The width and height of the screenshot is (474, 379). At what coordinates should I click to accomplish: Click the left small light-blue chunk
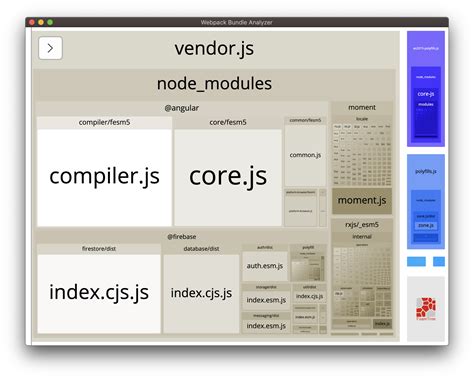point(416,262)
